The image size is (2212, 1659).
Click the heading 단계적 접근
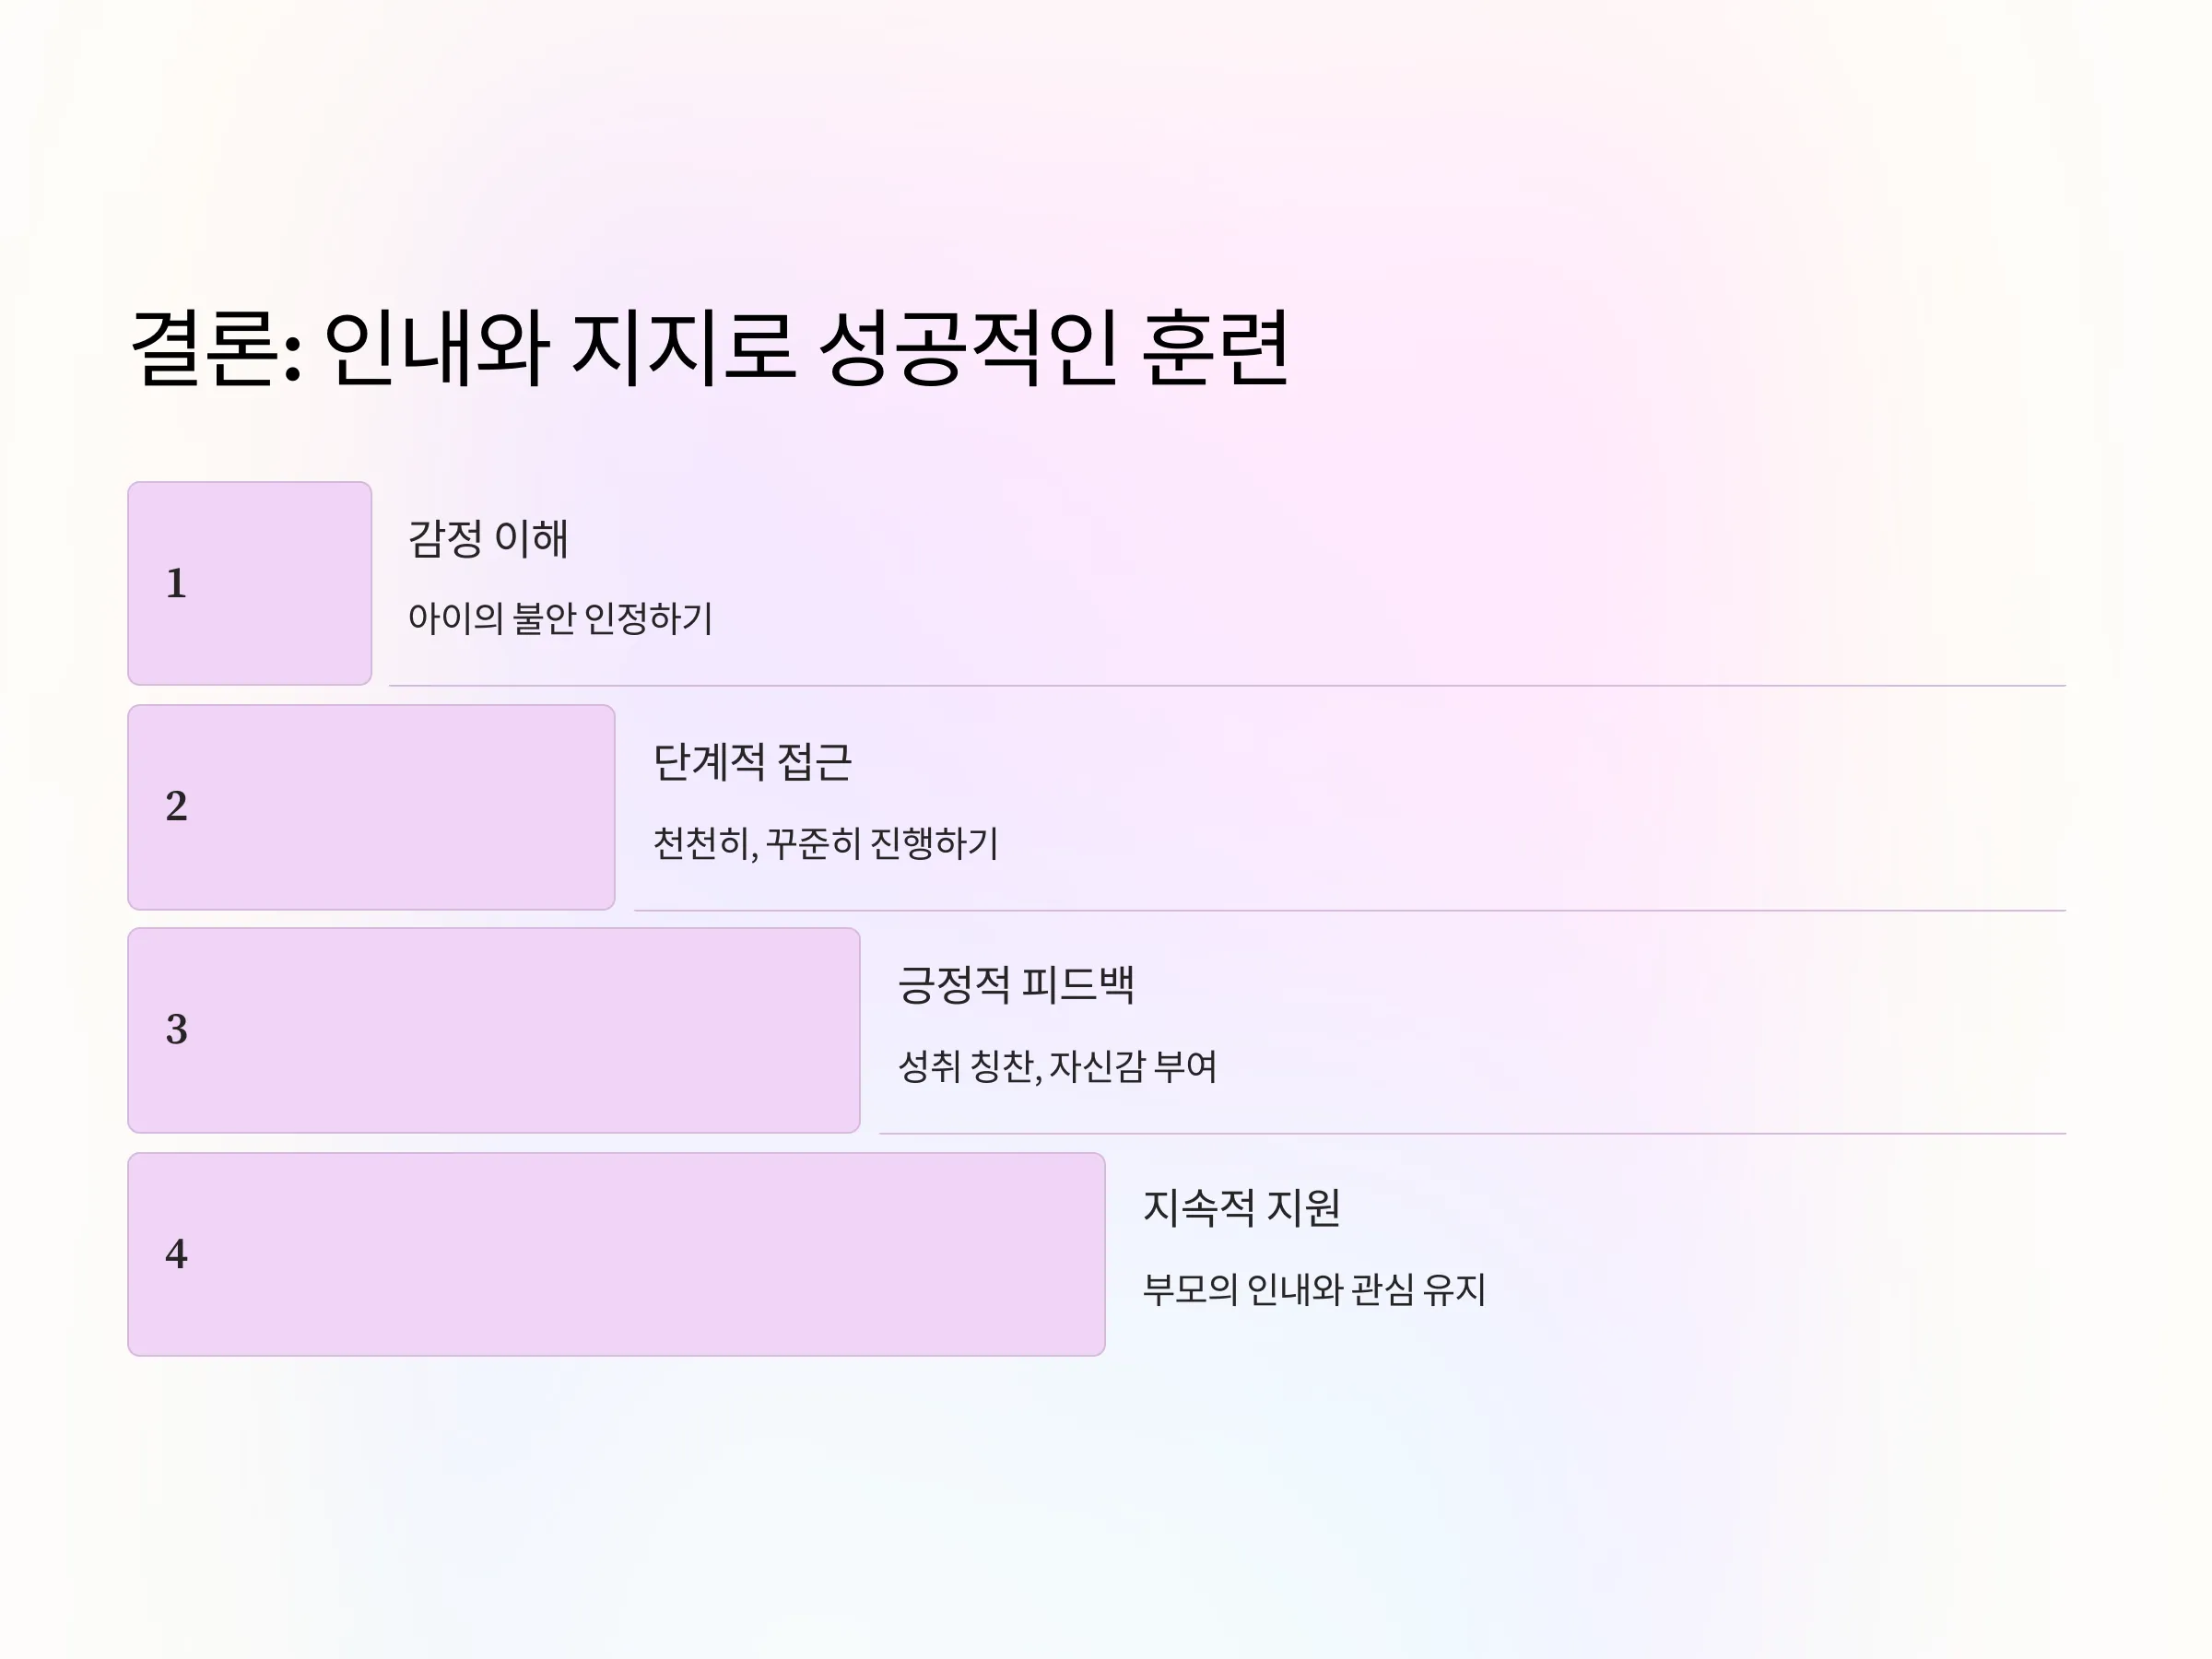coord(752,762)
